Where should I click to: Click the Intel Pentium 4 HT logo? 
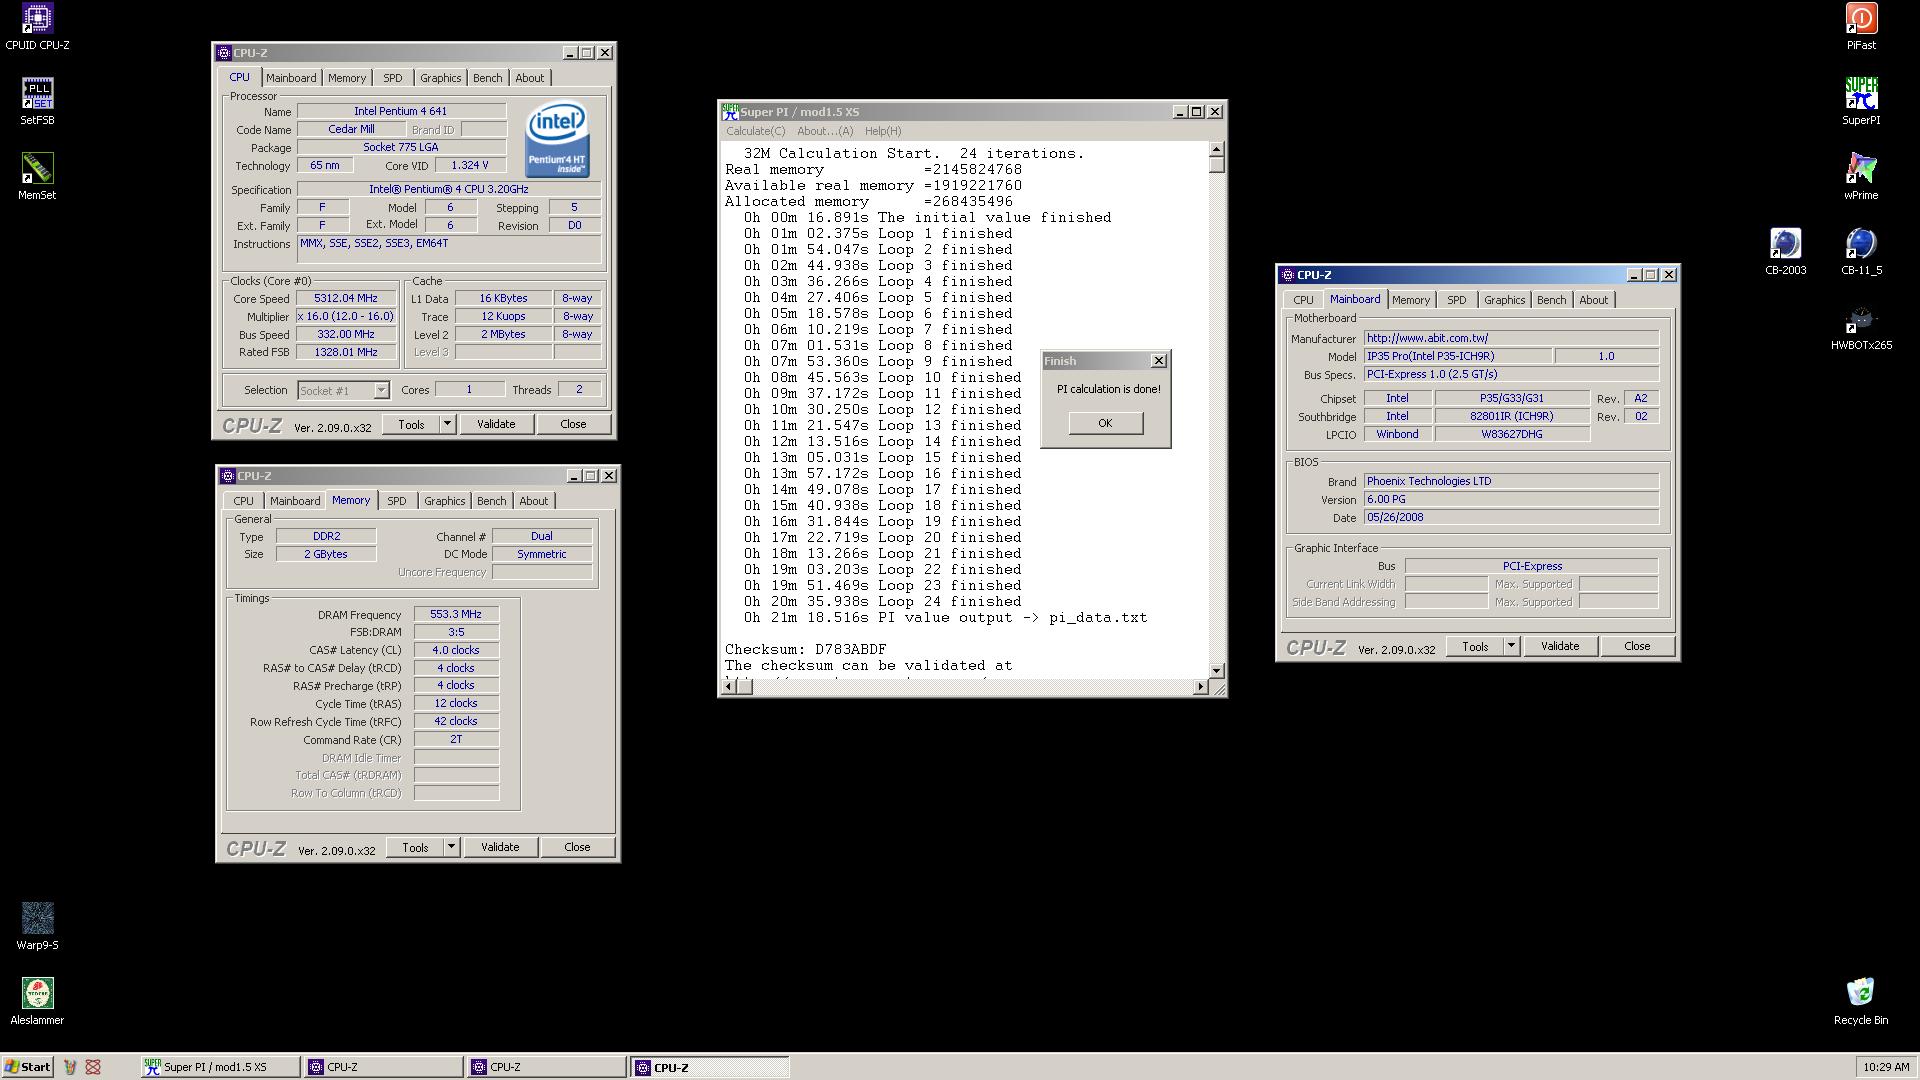coord(557,140)
